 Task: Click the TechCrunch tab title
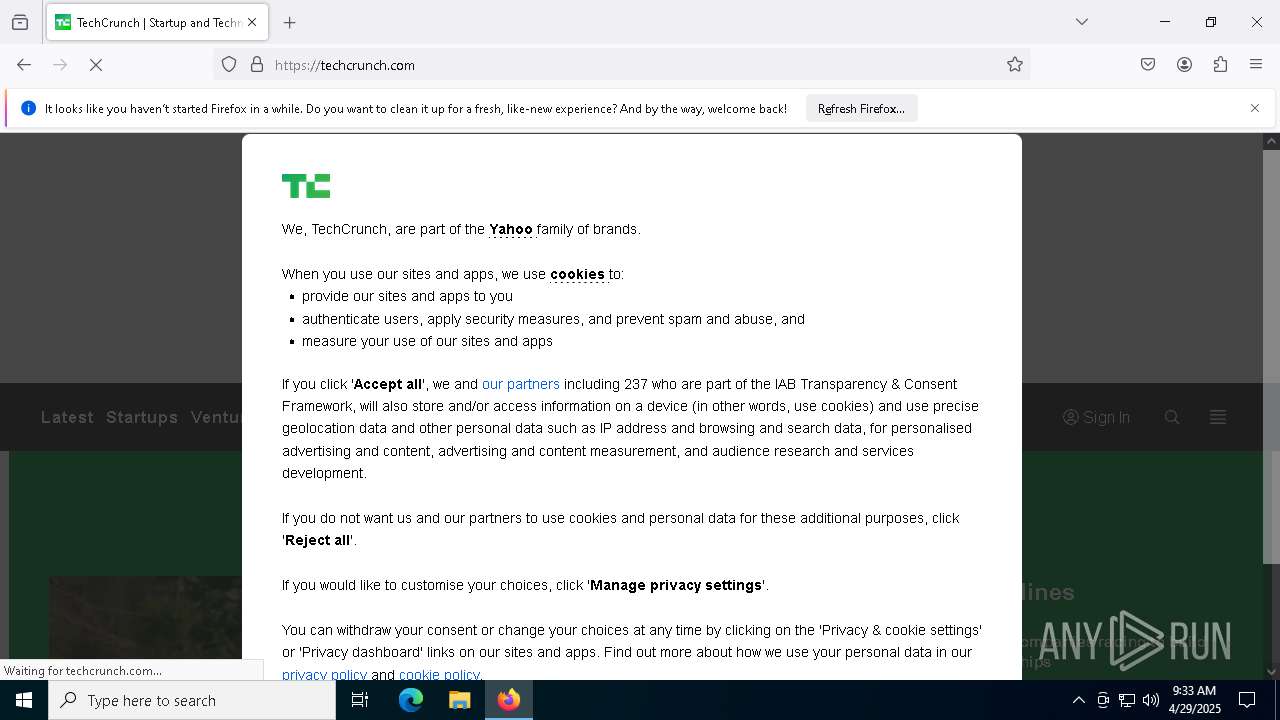(158, 22)
